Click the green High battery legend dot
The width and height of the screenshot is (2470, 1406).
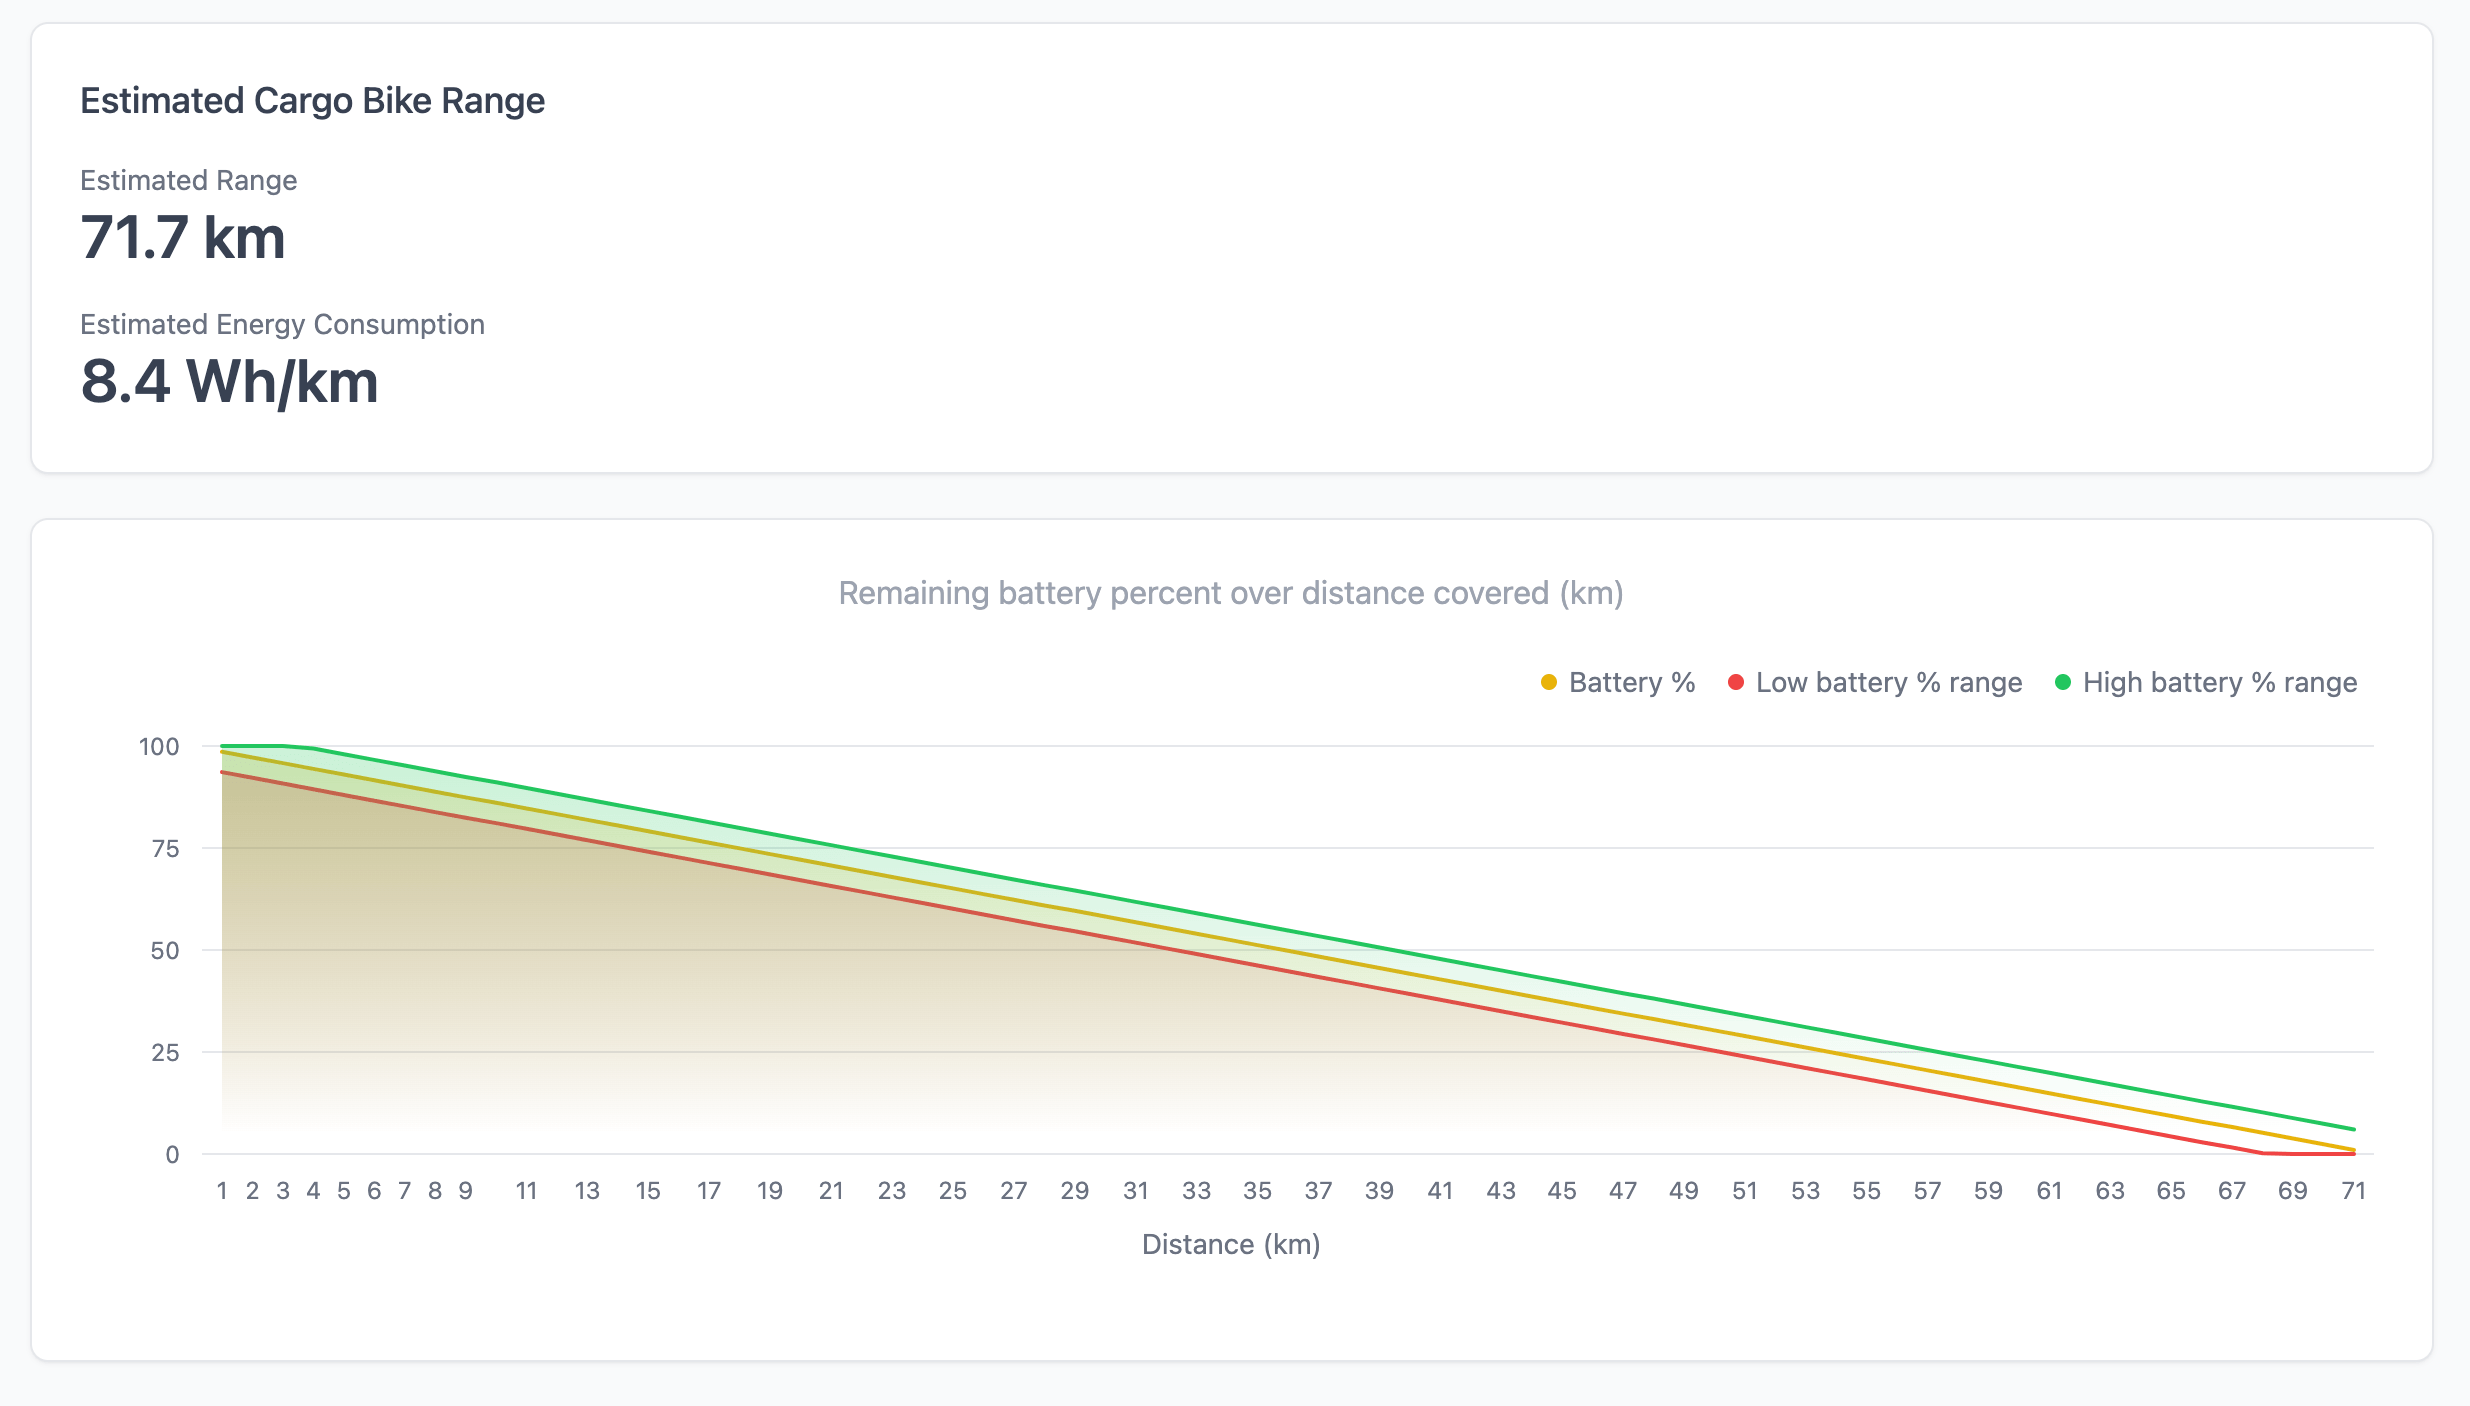pyautogui.click(x=2062, y=683)
